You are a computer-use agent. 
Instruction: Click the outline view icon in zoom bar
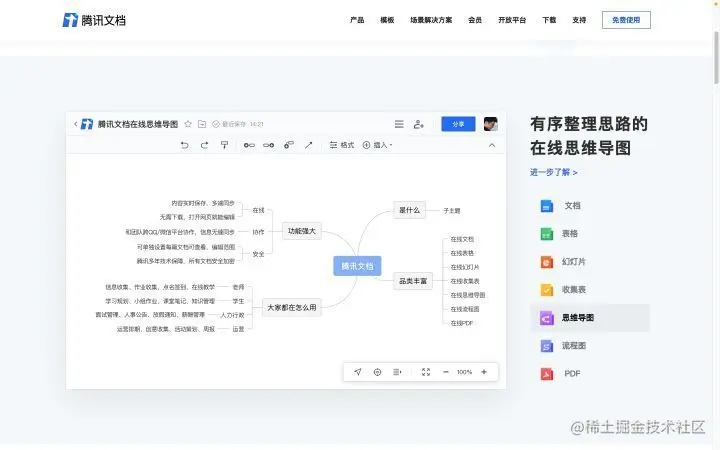[x=397, y=372]
